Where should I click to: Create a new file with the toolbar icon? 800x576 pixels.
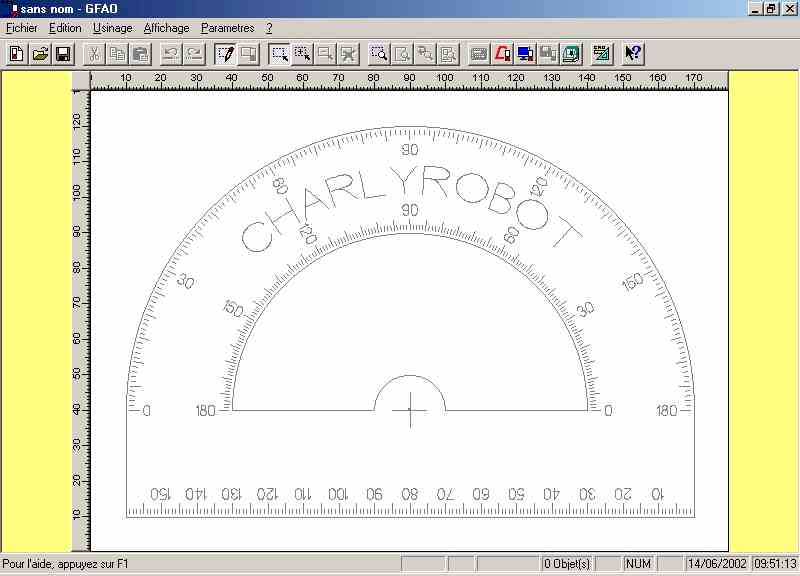[16, 54]
